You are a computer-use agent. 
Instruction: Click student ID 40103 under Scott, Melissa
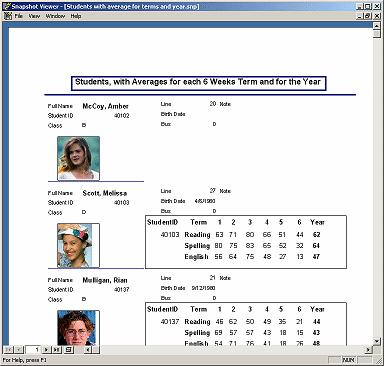(121, 203)
